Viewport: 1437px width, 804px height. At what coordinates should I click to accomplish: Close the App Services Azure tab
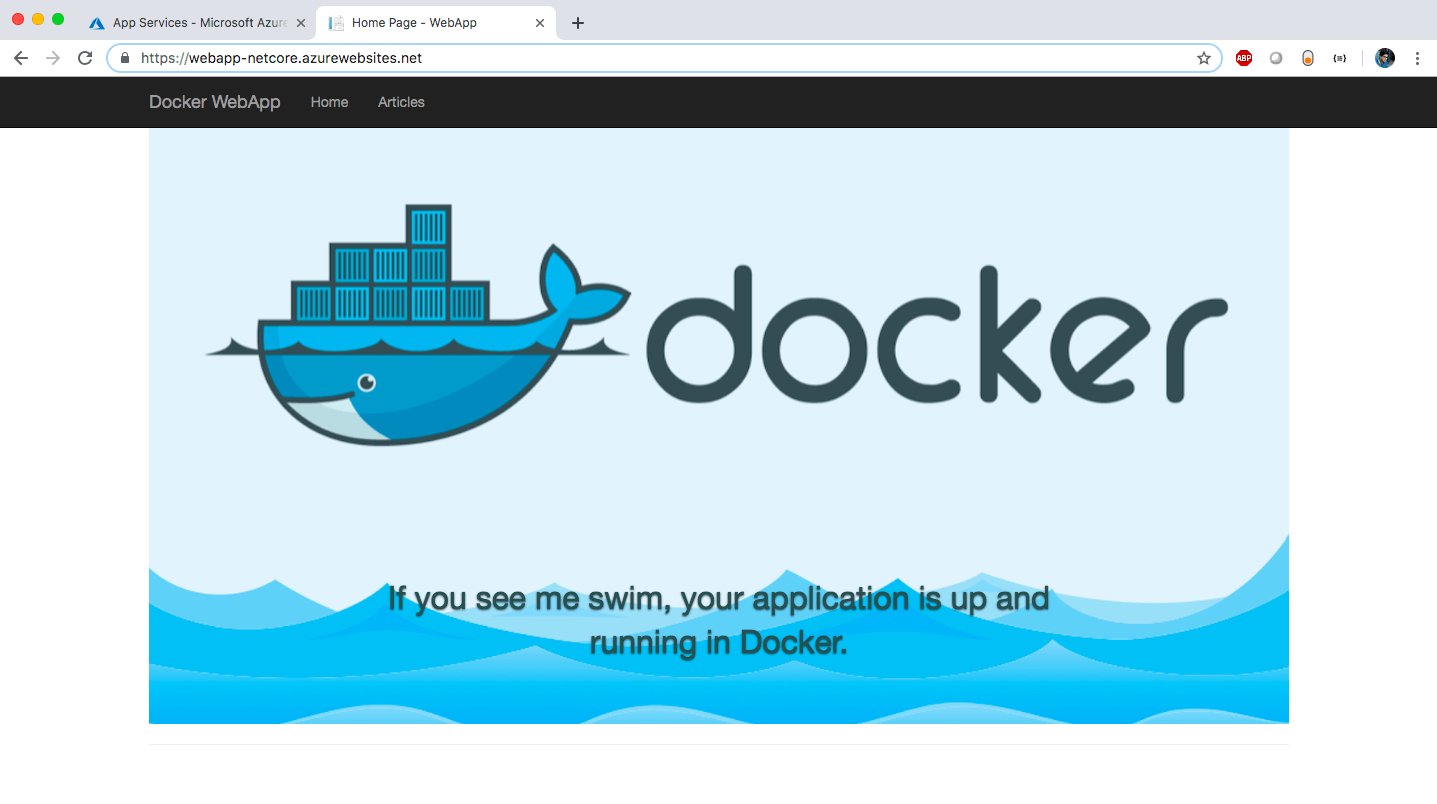(301, 23)
